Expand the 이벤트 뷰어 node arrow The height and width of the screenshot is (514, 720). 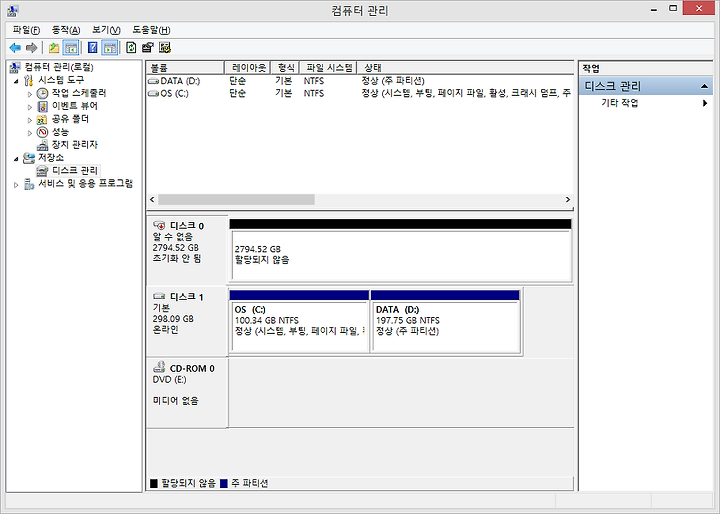tap(30, 107)
